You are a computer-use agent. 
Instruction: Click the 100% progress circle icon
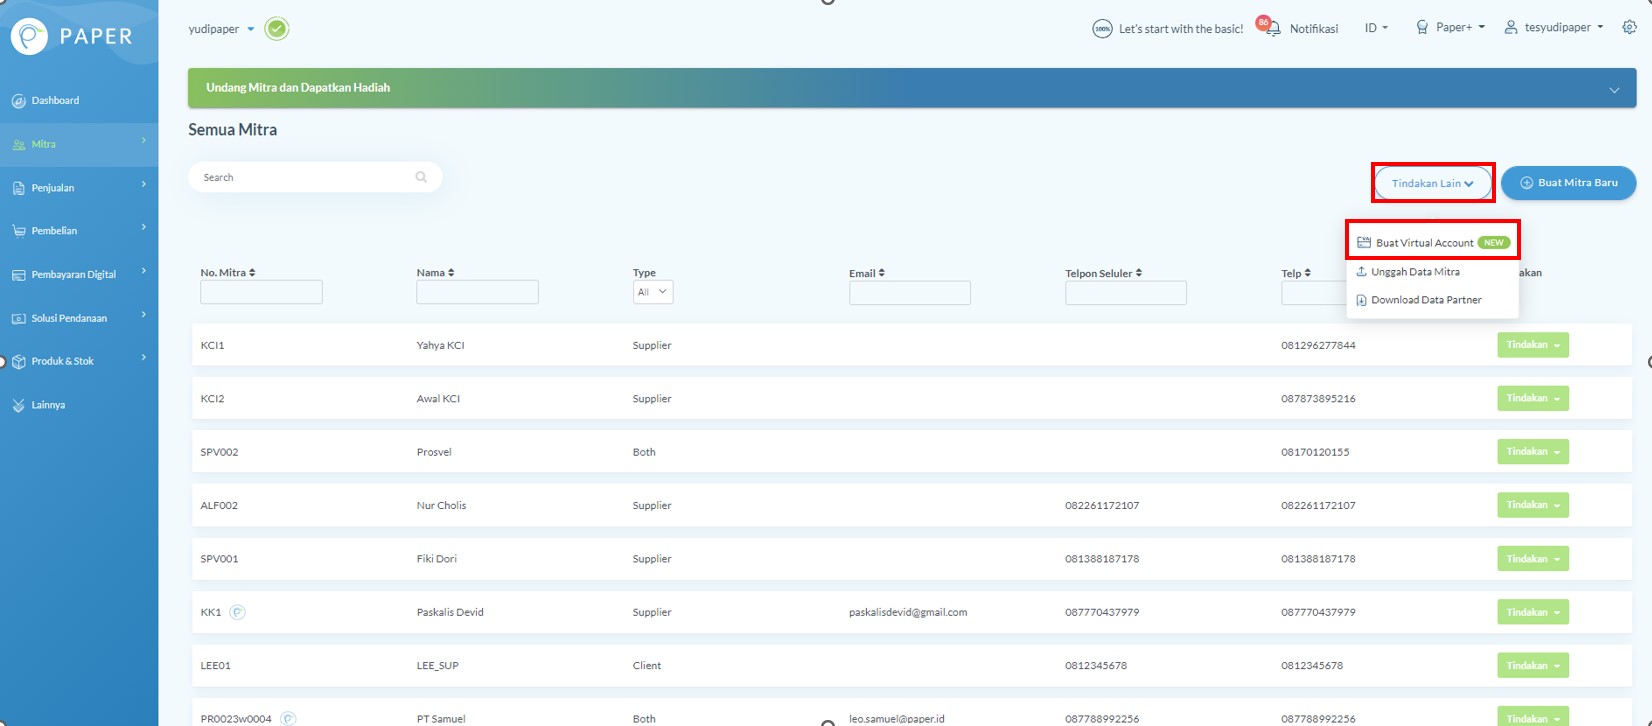click(x=1101, y=29)
